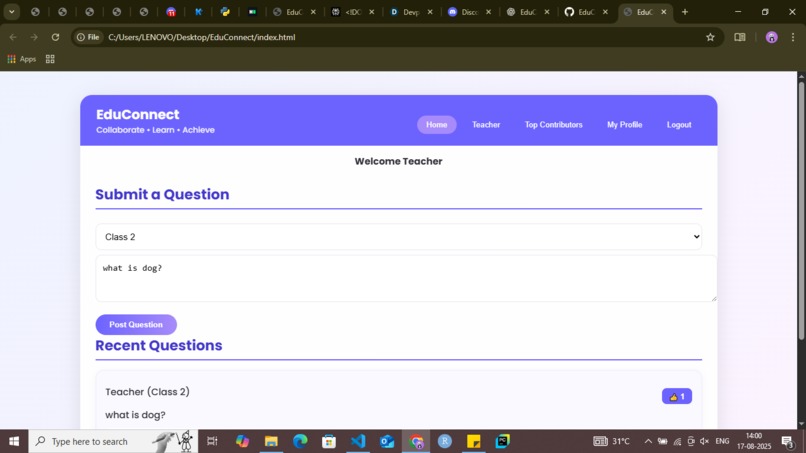Switch to Chrome on the taskbar
Image resolution: width=806 pixels, height=453 pixels.
tap(416, 441)
